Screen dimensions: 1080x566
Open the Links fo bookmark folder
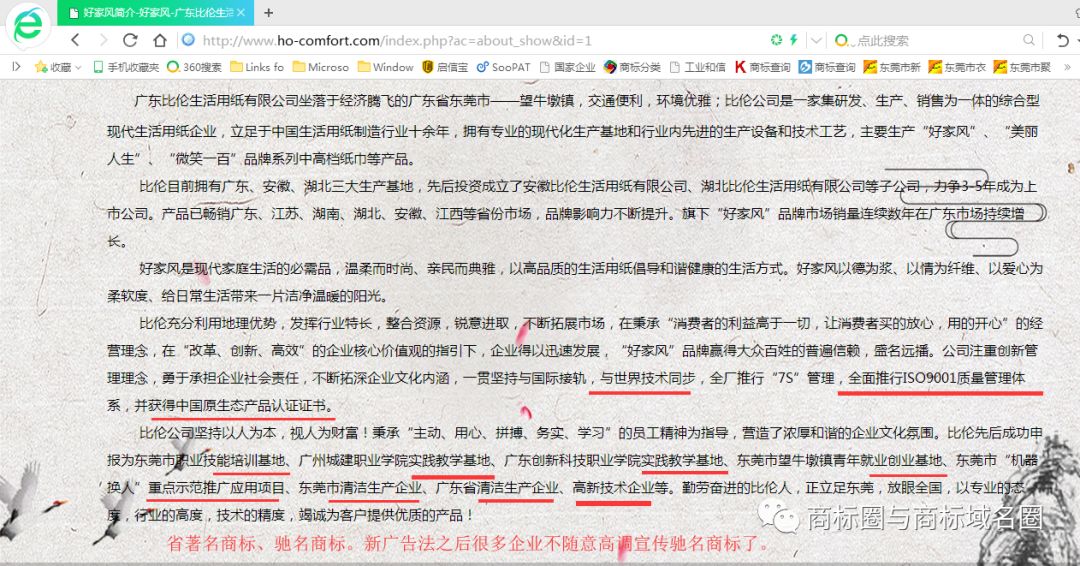click(257, 67)
